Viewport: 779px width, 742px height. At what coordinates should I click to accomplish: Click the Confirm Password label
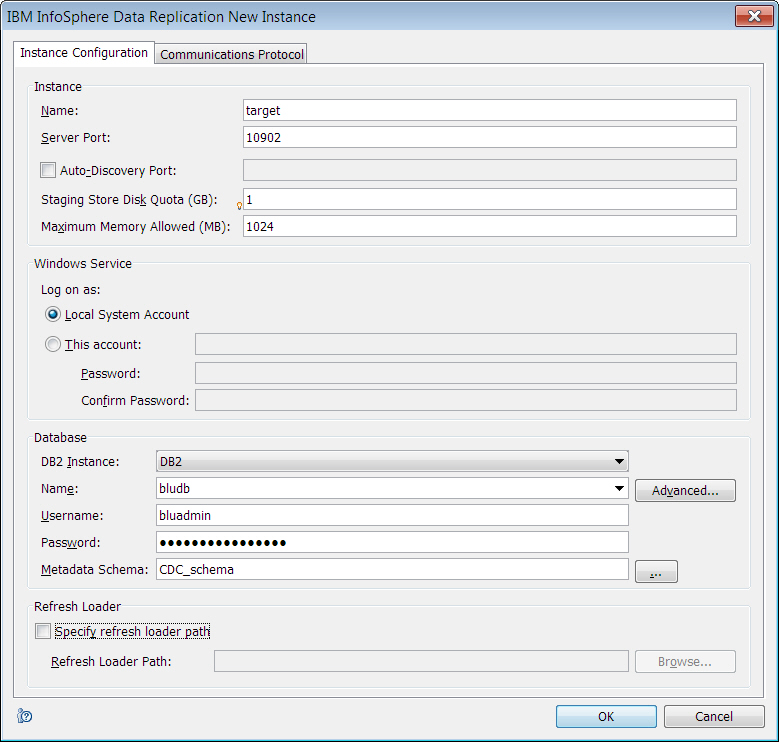click(135, 400)
